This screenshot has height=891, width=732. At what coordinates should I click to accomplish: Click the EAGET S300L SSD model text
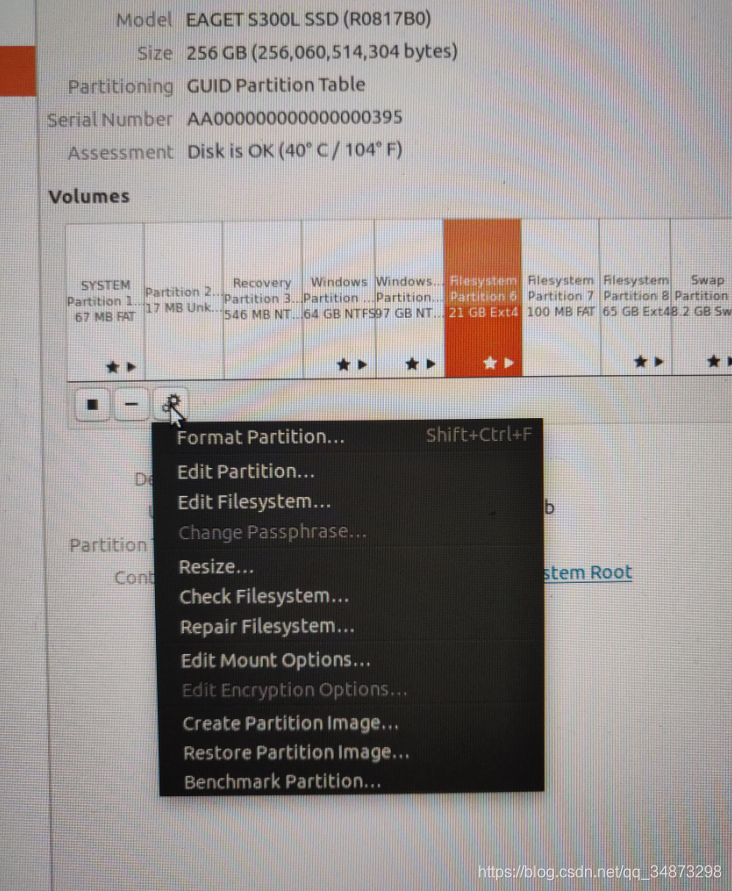tap(309, 19)
